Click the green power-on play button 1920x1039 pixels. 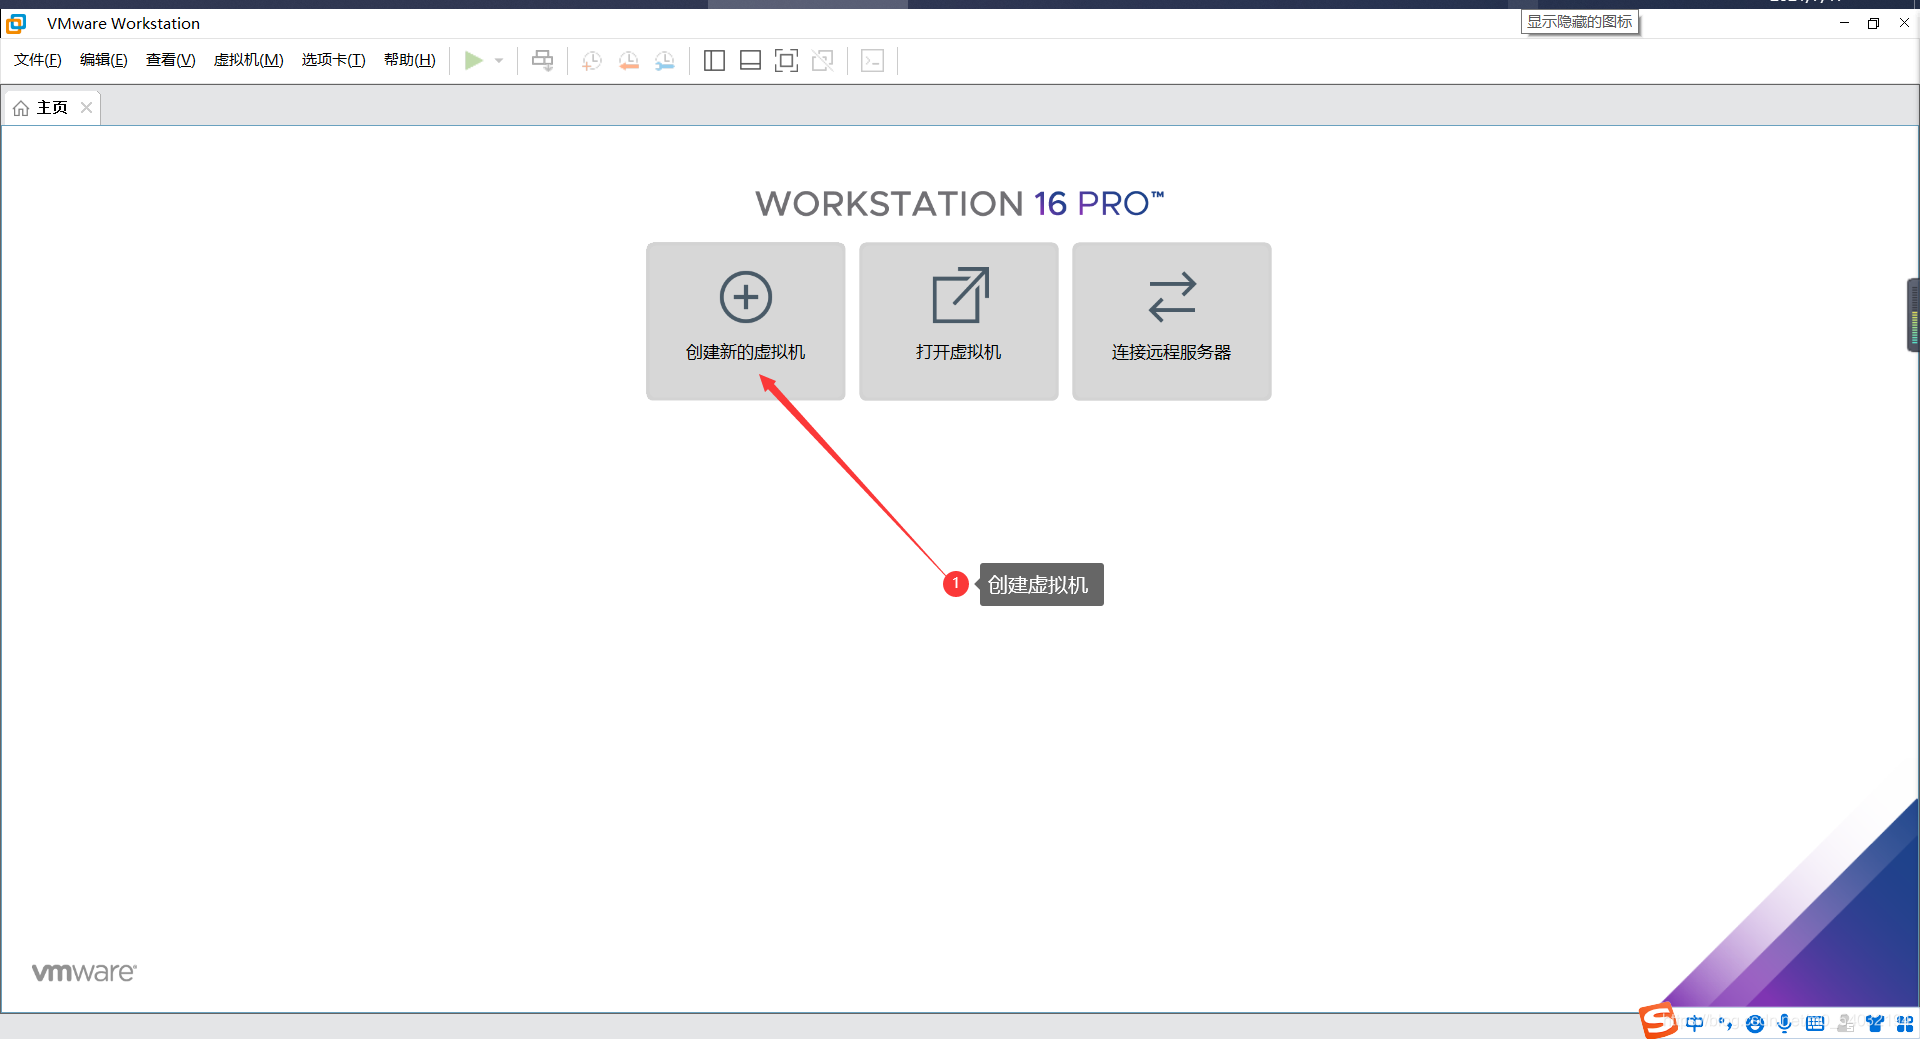coord(473,61)
